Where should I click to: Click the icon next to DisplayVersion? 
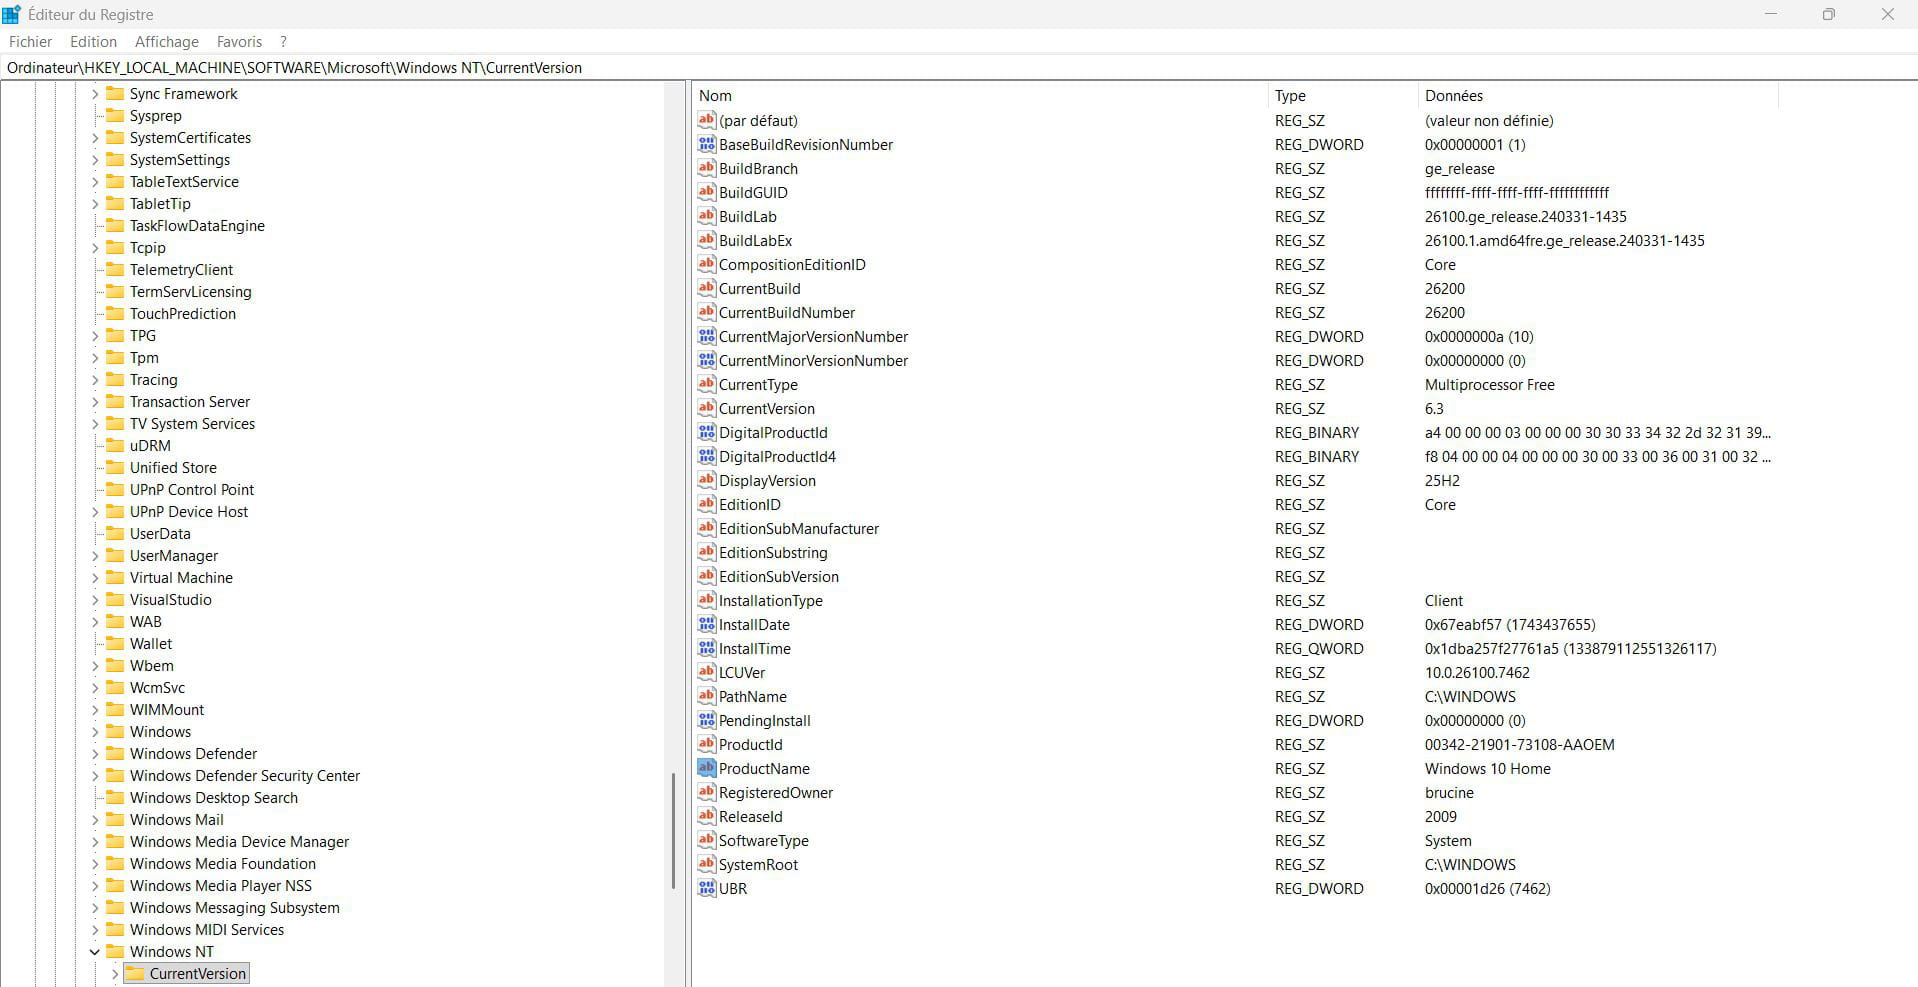click(x=707, y=480)
